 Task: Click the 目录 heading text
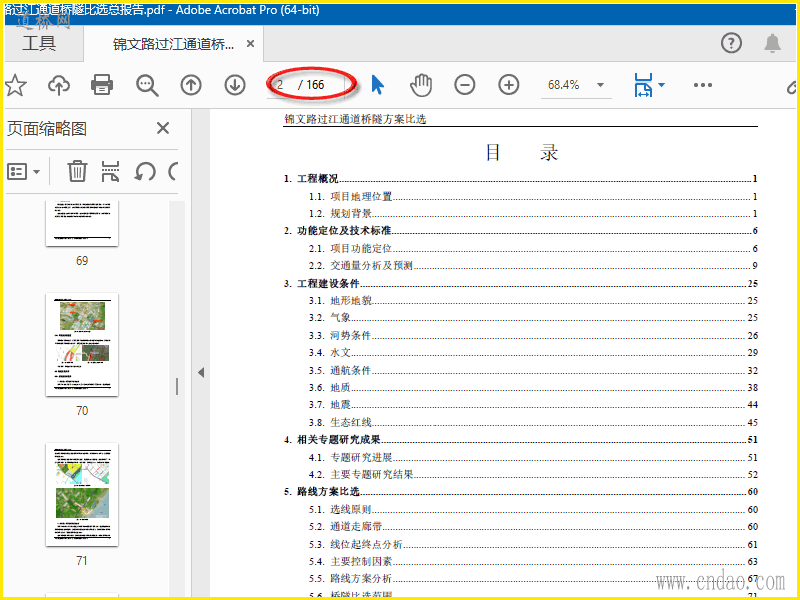(521, 152)
